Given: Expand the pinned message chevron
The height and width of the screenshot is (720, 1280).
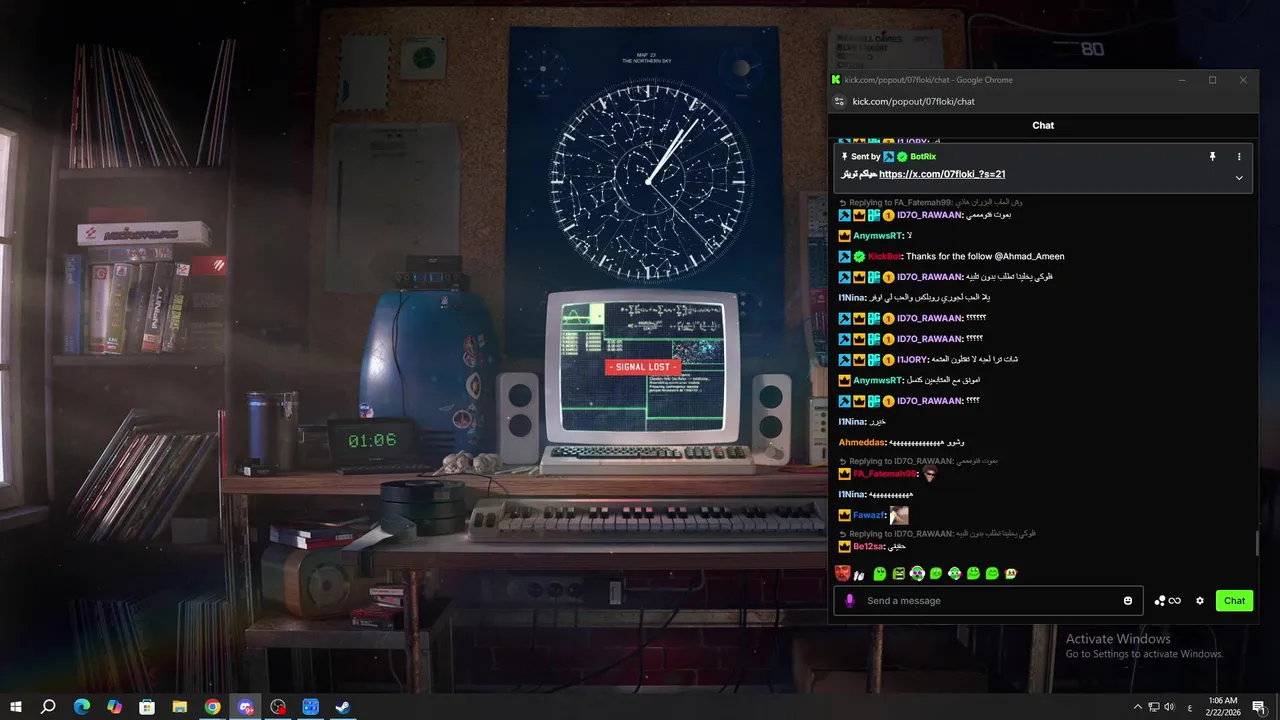Looking at the screenshot, I should point(1239,178).
